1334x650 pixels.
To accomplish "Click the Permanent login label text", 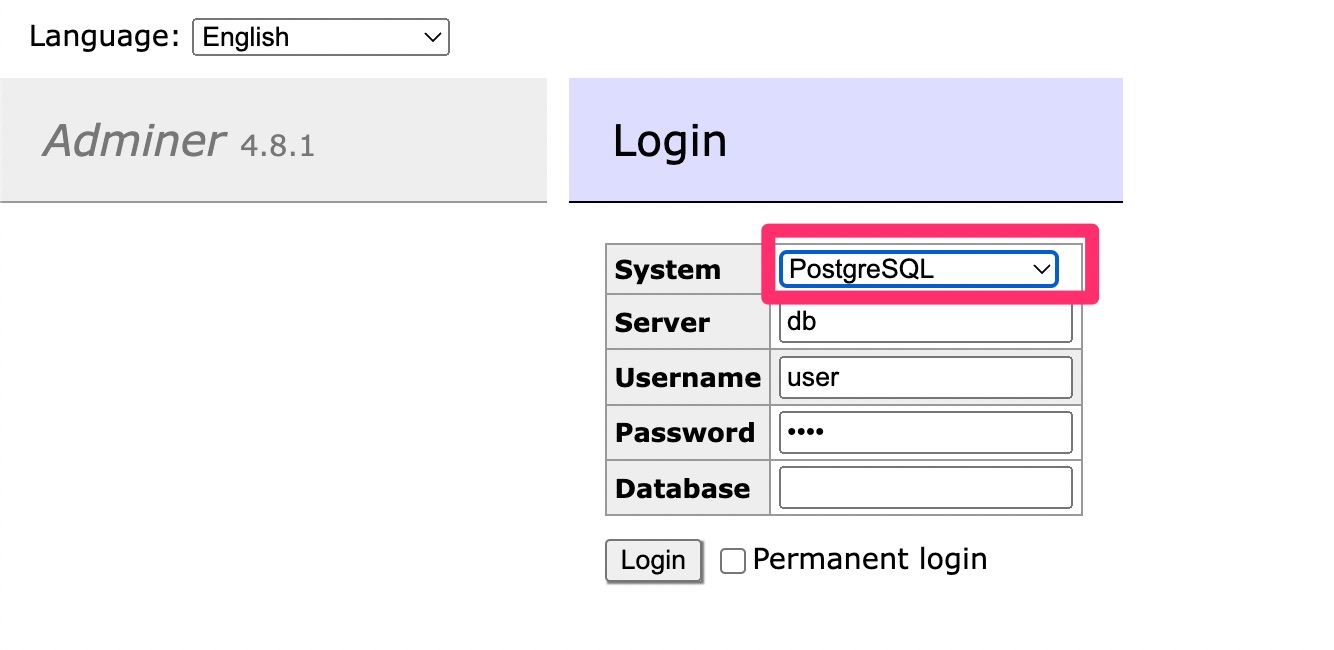I will 870,559.
